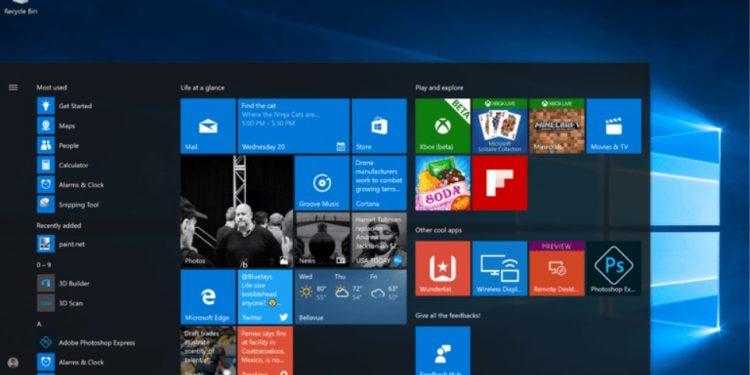Open the Flipboard tile
Viewport: 750px width, 375px height.
(500, 183)
